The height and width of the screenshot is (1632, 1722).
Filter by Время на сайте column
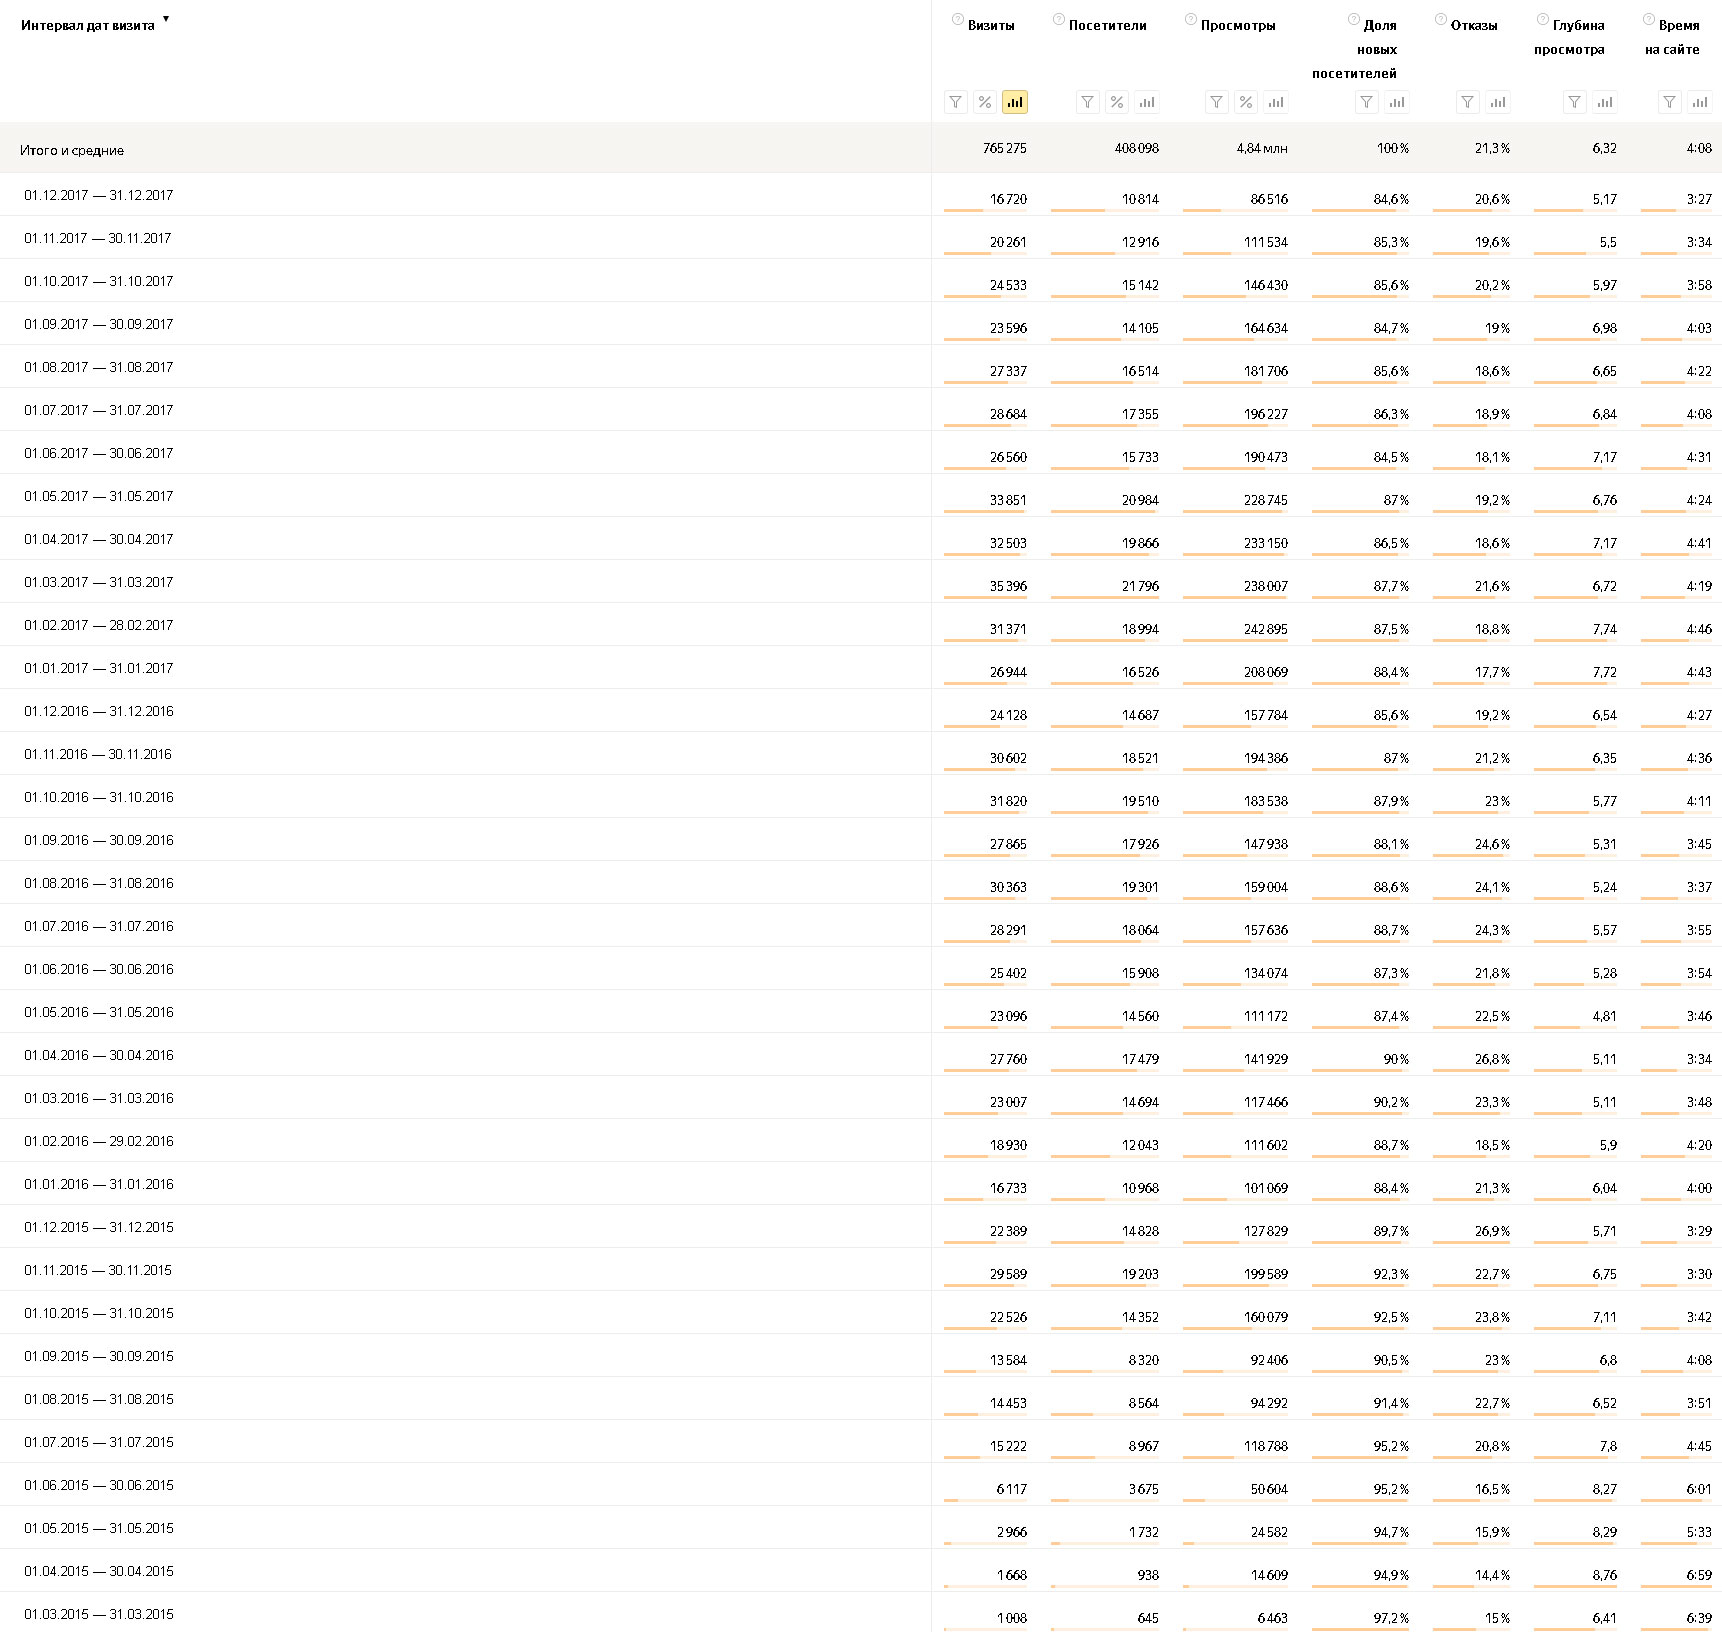1670,102
